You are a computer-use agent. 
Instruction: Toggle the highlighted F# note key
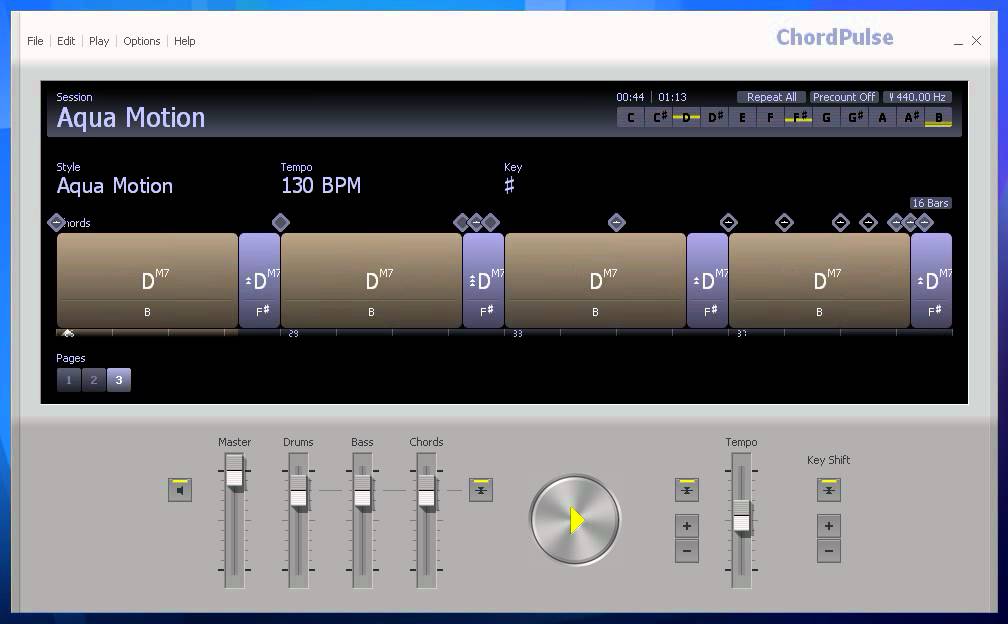[798, 118]
